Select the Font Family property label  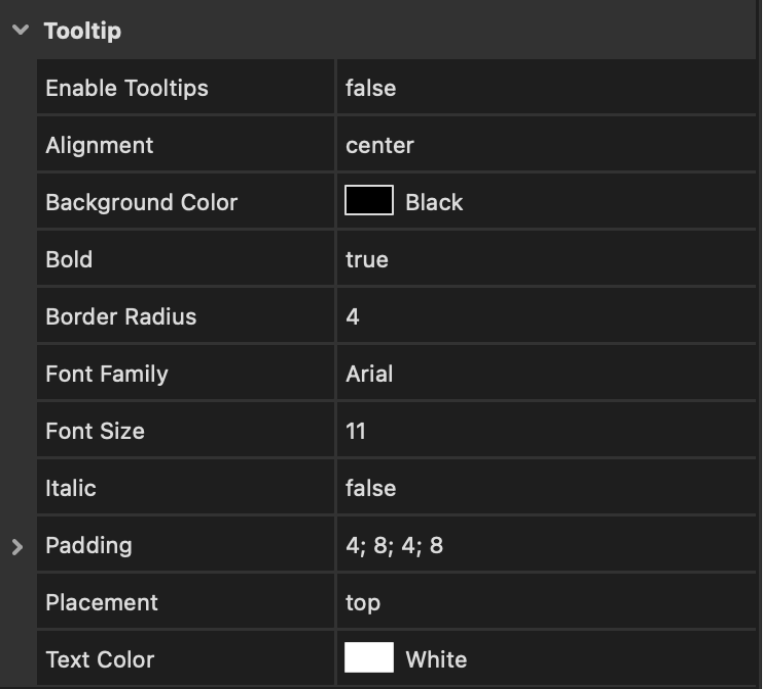point(106,374)
